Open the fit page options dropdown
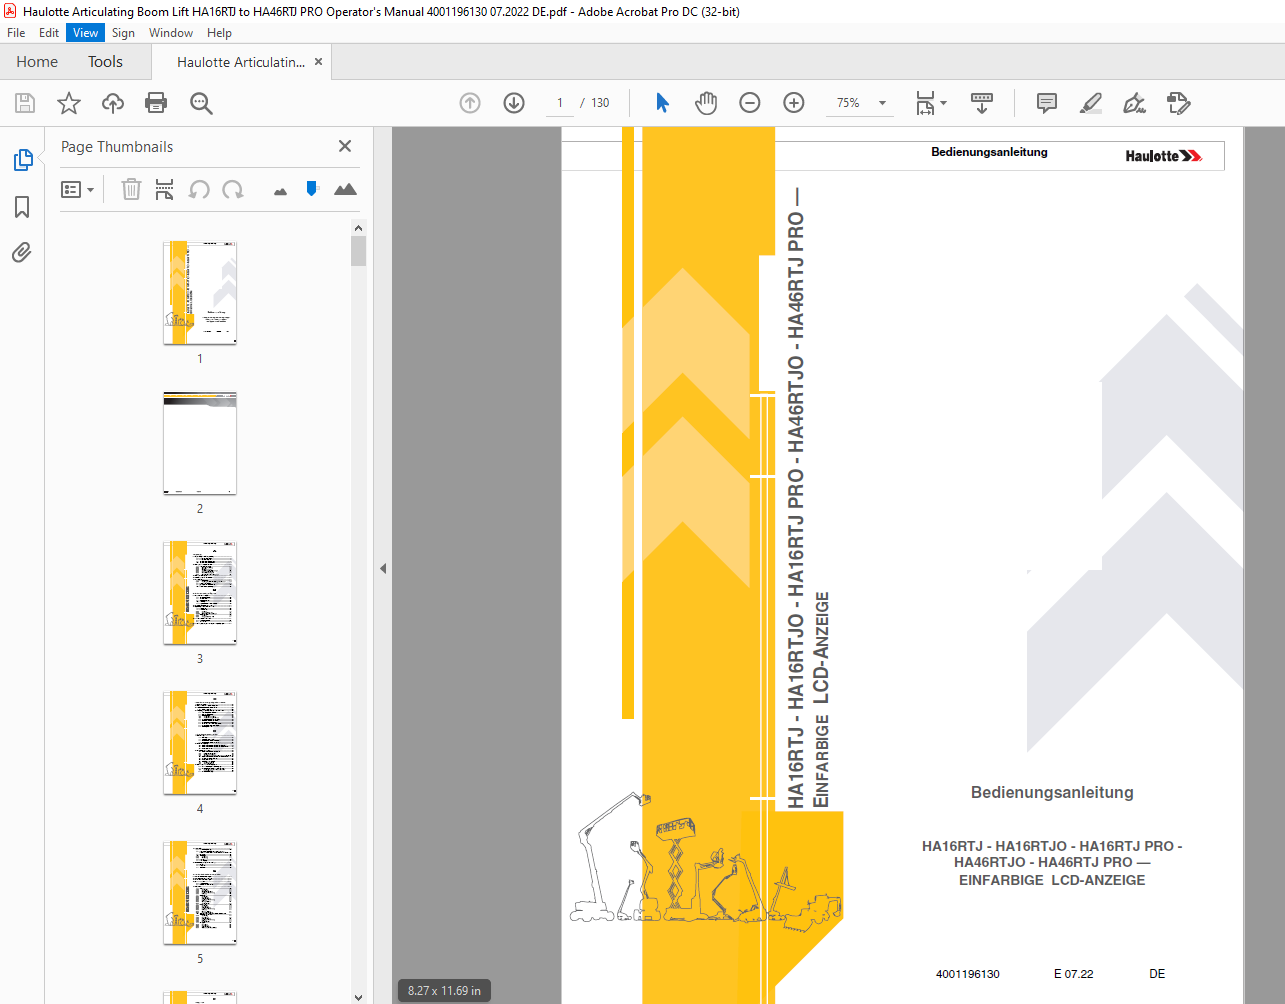 pos(931,103)
